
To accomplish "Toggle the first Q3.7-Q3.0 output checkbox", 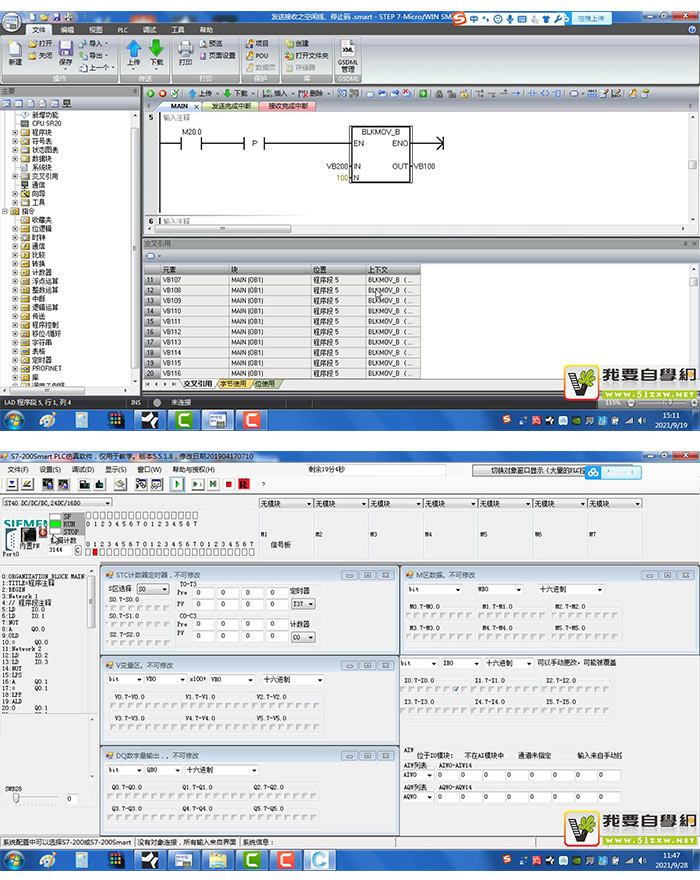I will [111, 817].
